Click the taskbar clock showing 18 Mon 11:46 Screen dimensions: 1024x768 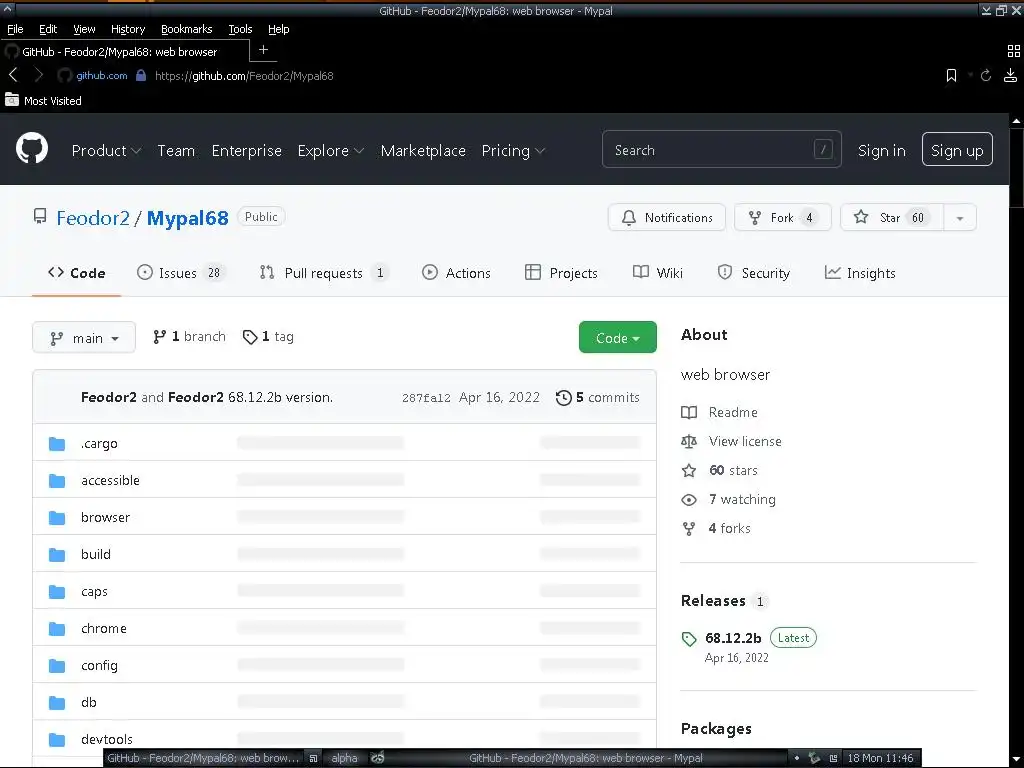[880, 758]
